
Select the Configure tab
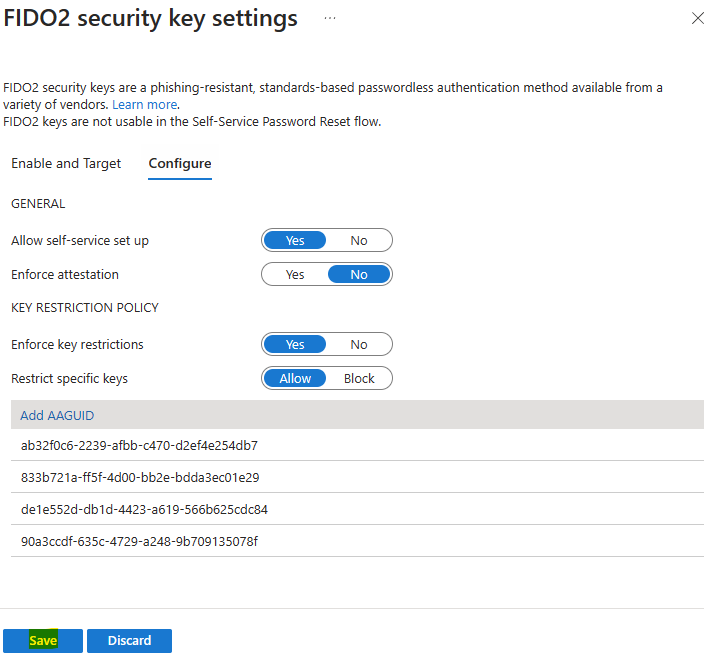pos(180,163)
